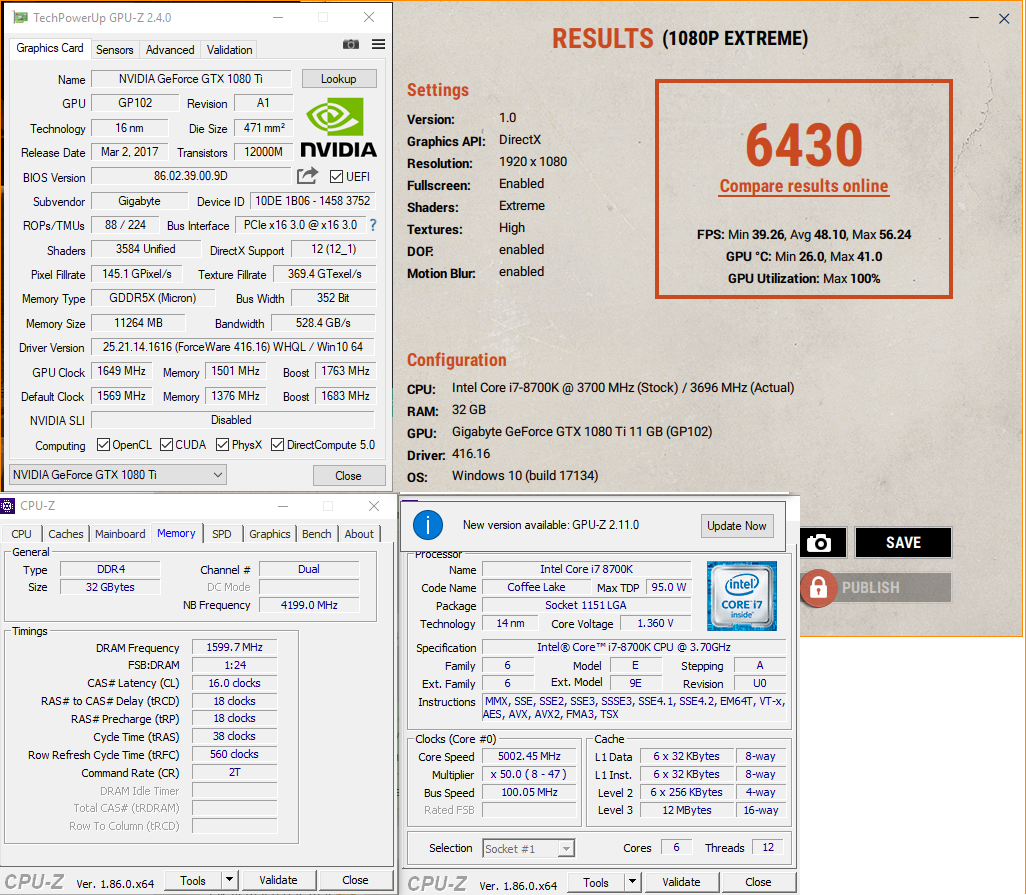
Task: Click the 6430 benchmark score
Action: (x=804, y=145)
